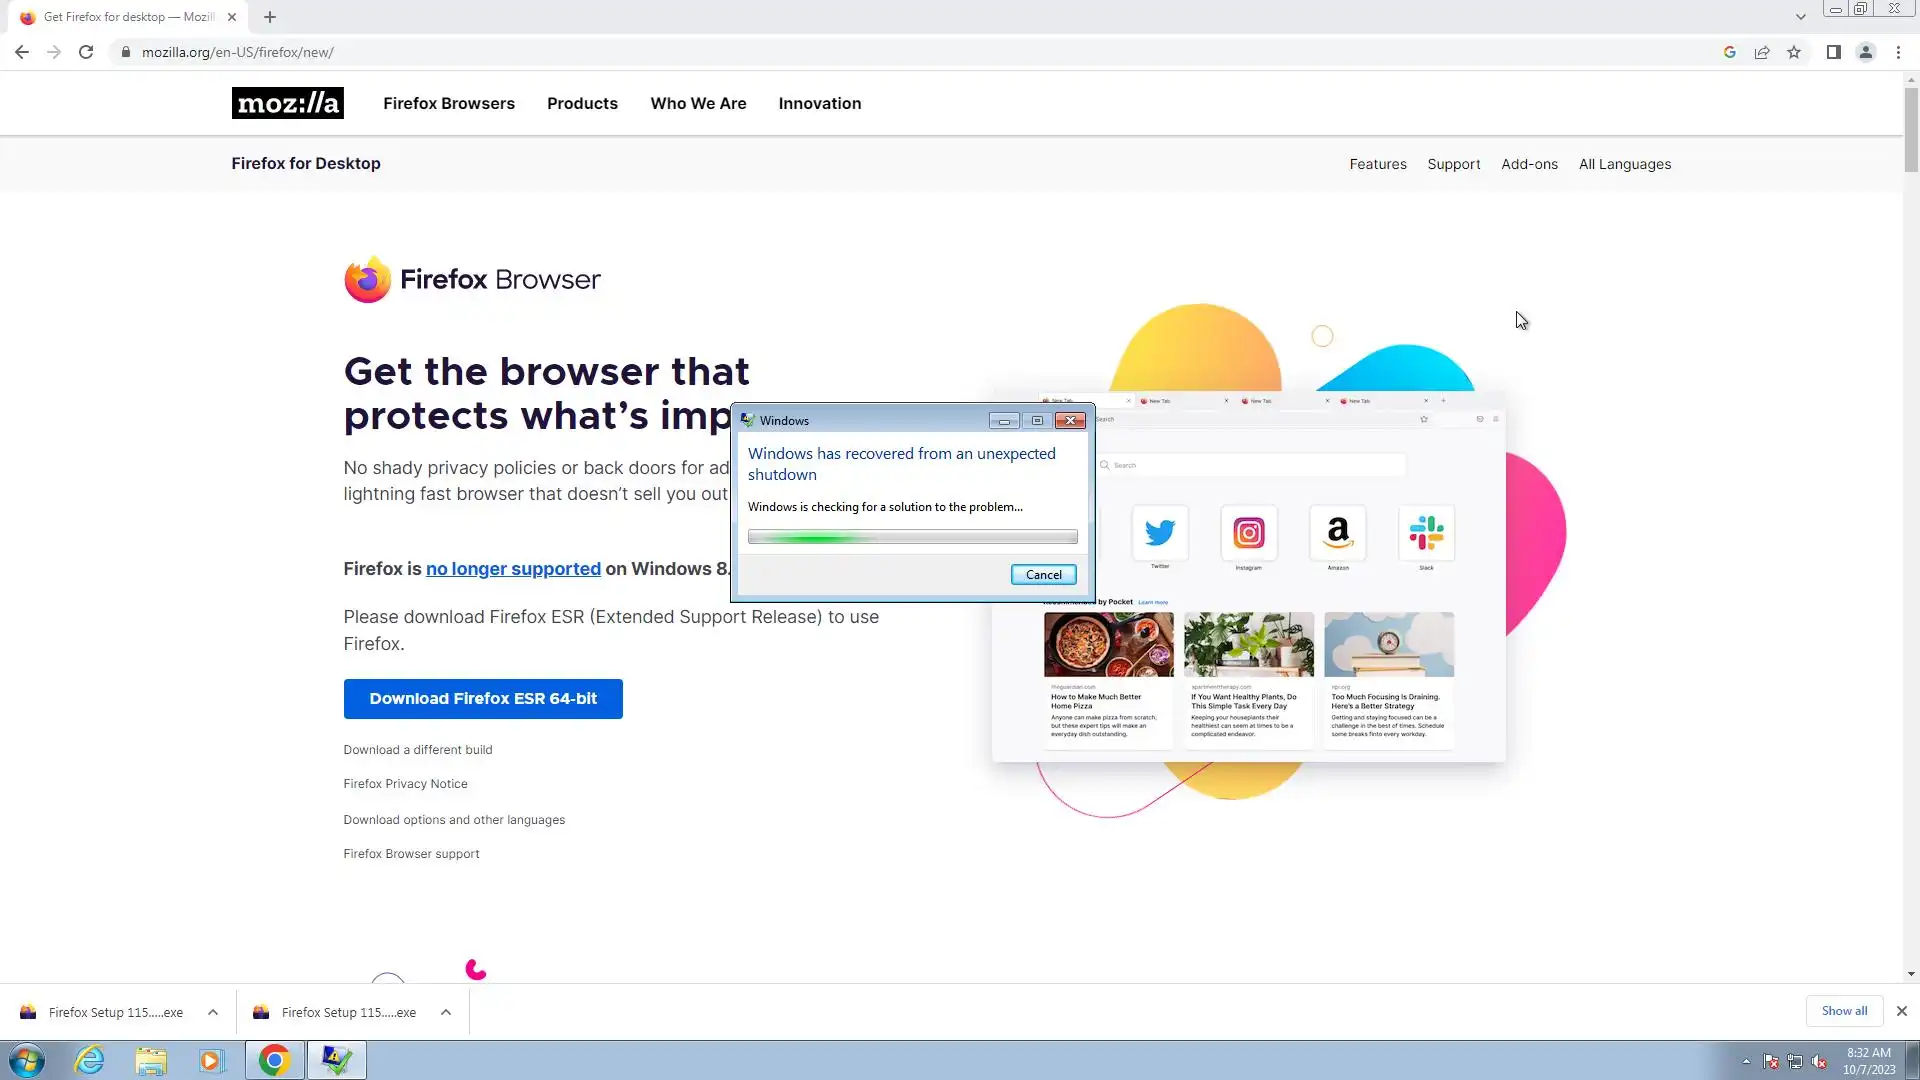The image size is (1920, 1080).
Task: Open the Who We Are menu
Action: coord(698,103)
